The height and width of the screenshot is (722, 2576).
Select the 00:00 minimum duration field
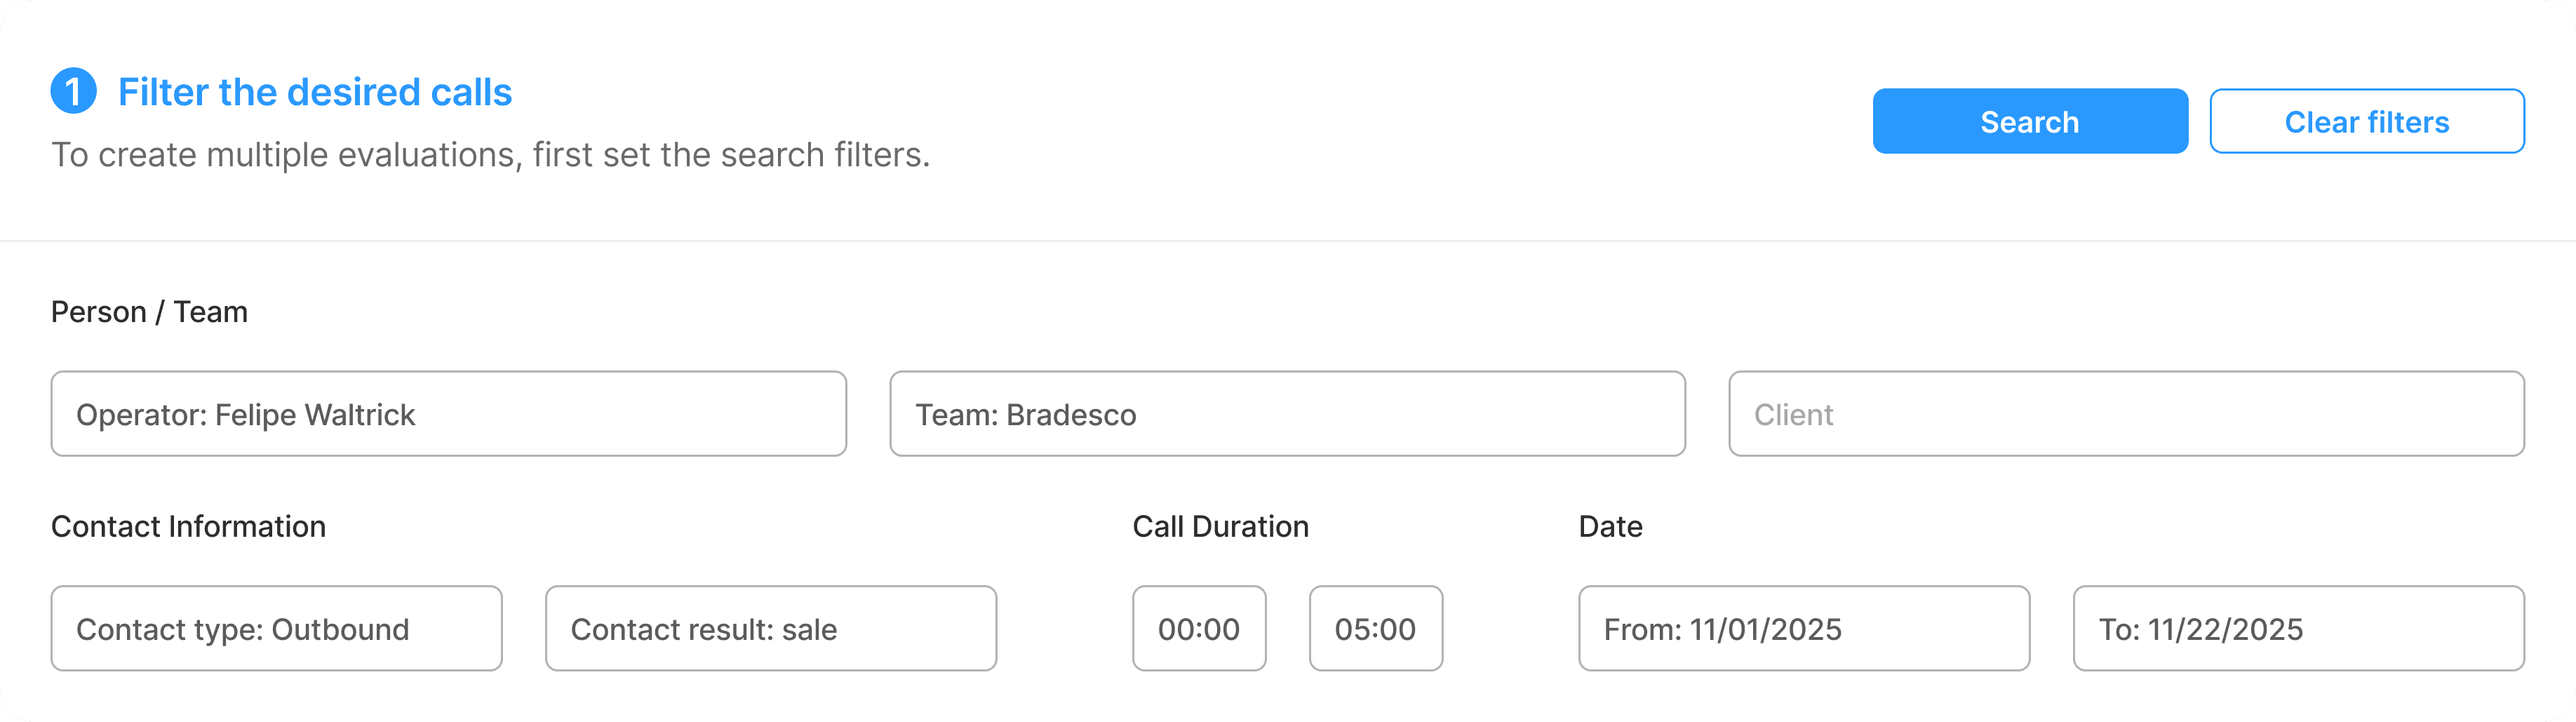pyautogui.click(x=1199, y=628)
